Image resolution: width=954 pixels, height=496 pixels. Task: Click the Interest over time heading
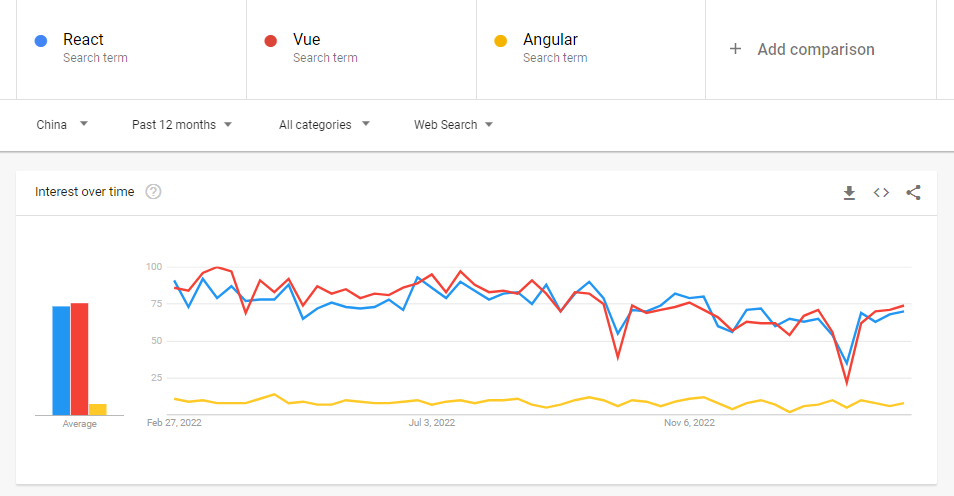pyautogui.click(x=84, y=192)
